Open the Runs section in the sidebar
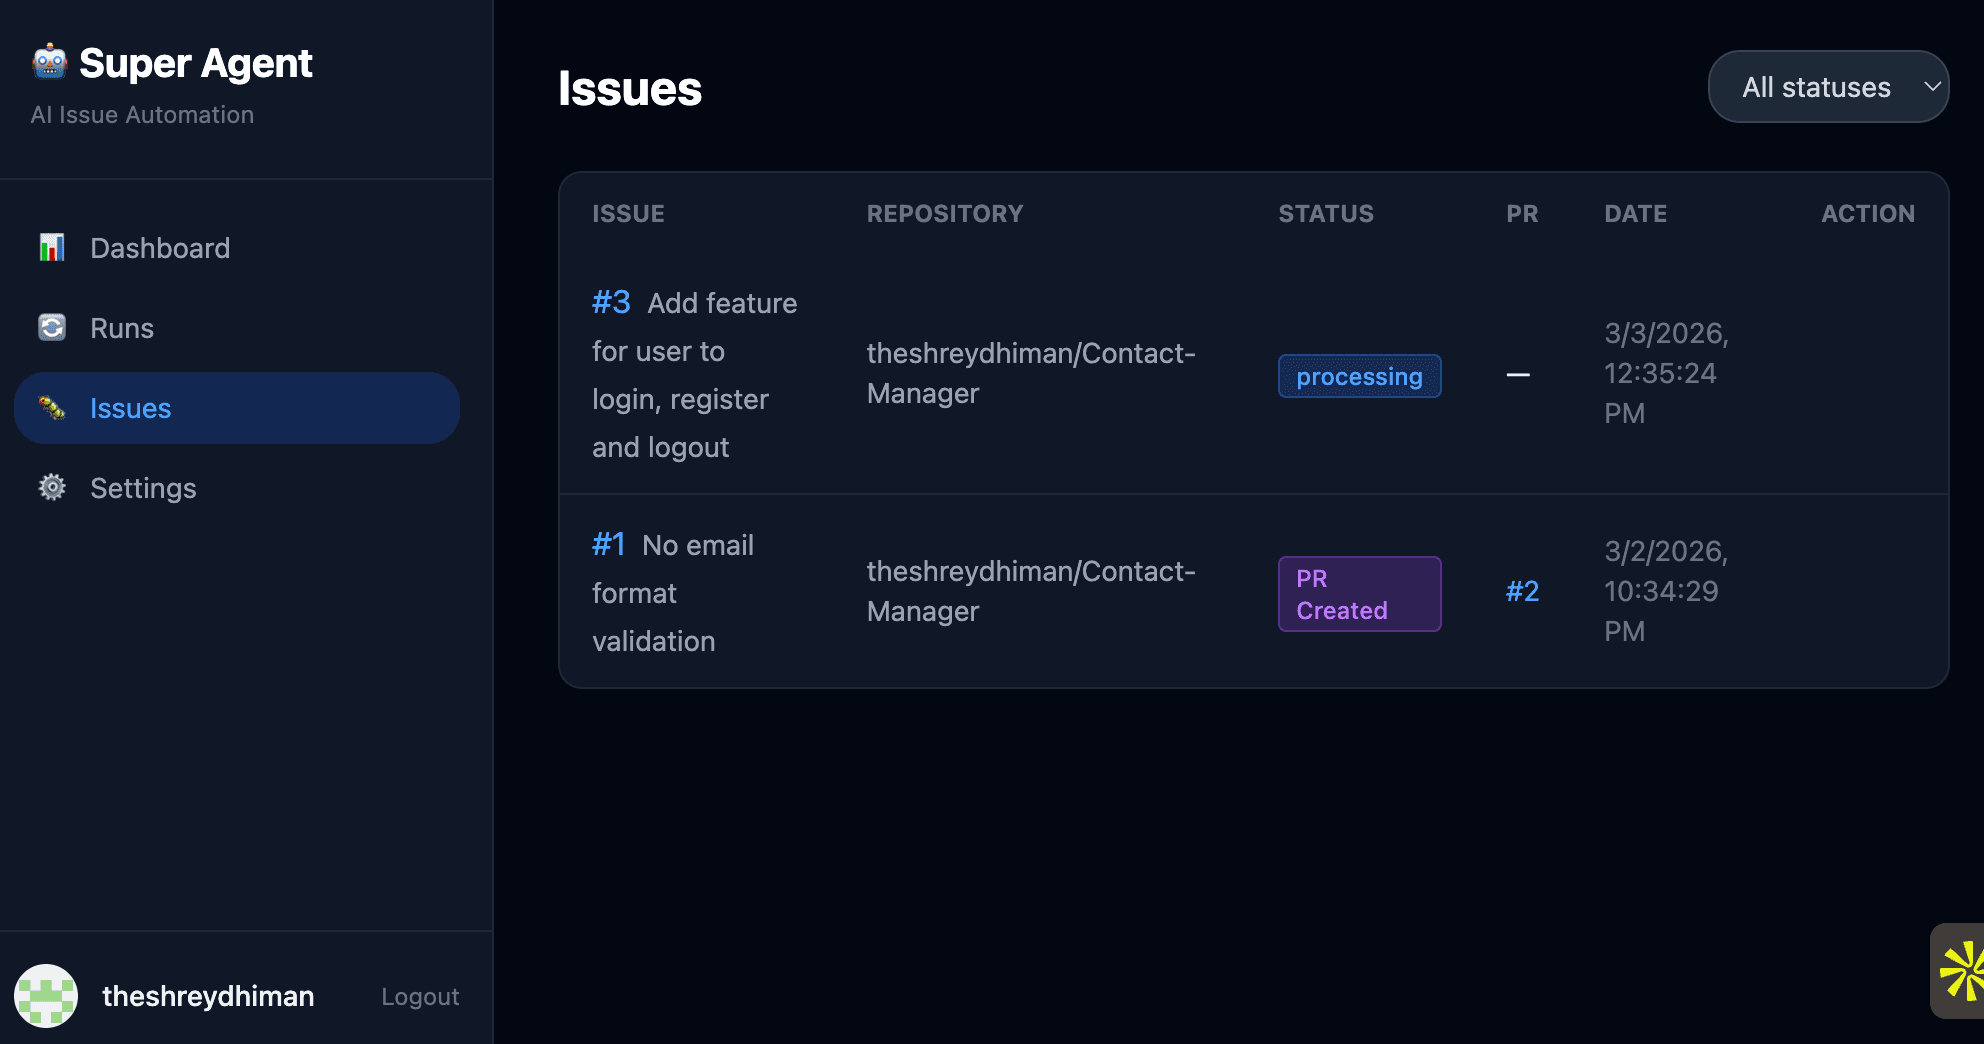Screen dimensions: 1984x1044 pos(121,327)
